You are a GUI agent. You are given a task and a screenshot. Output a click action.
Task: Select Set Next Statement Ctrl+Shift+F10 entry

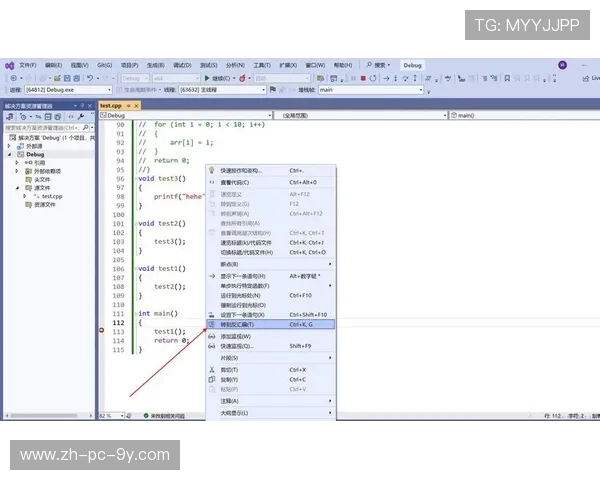pyautogui.click(x=271, y=315)
